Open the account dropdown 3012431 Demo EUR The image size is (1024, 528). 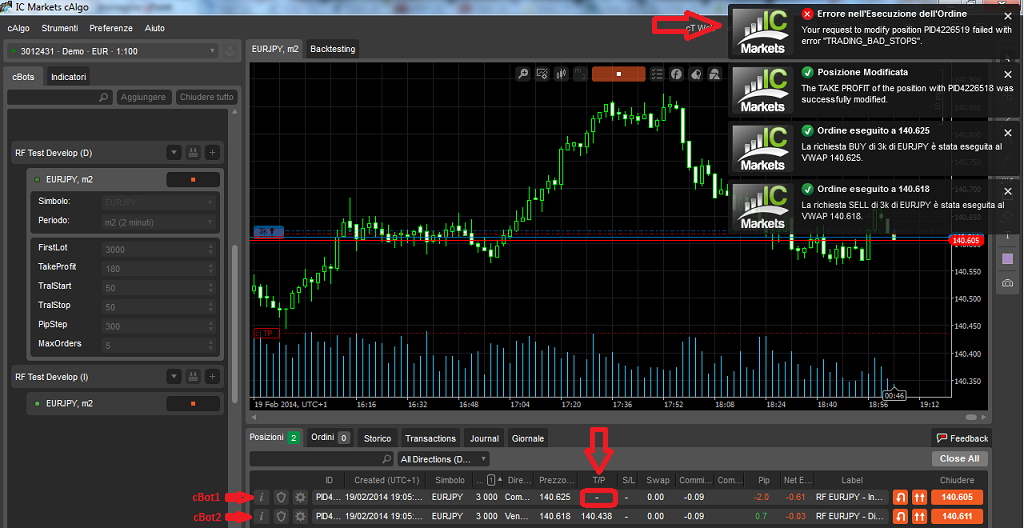111,51
